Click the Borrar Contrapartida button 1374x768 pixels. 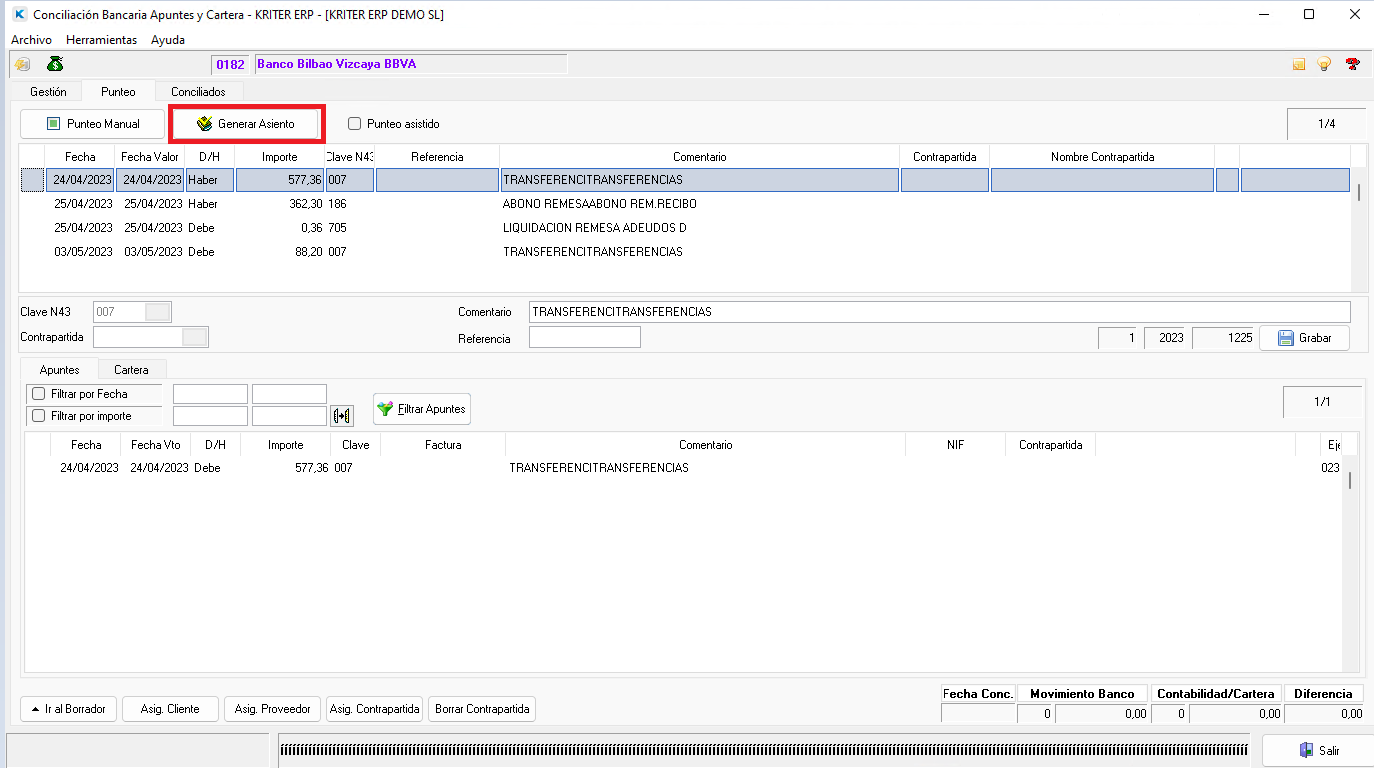coord(482,709)
